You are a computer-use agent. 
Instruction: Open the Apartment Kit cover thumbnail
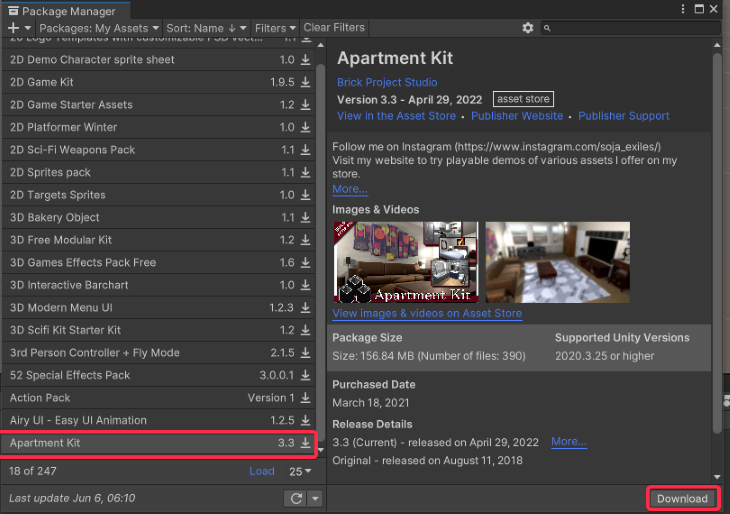406,262
